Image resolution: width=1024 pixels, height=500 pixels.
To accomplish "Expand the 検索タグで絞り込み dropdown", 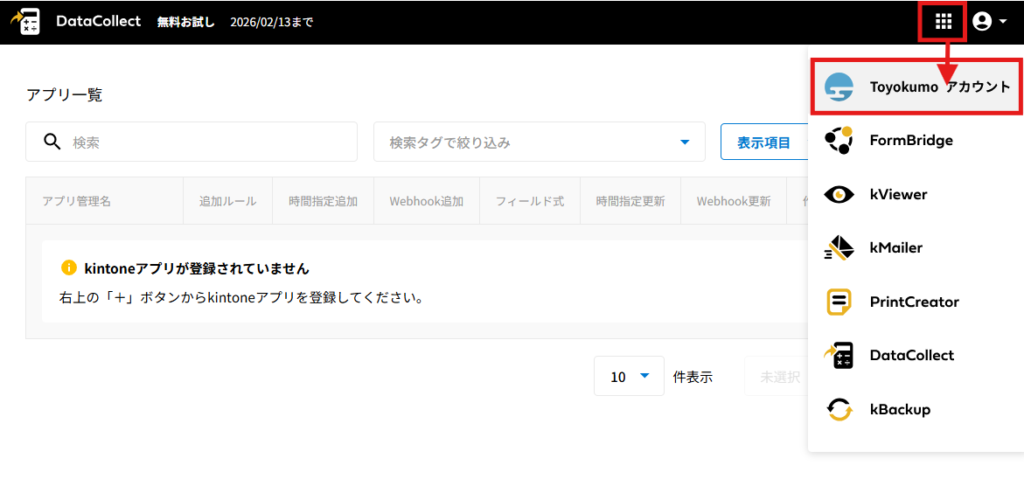I will click(x=539, y=142).
